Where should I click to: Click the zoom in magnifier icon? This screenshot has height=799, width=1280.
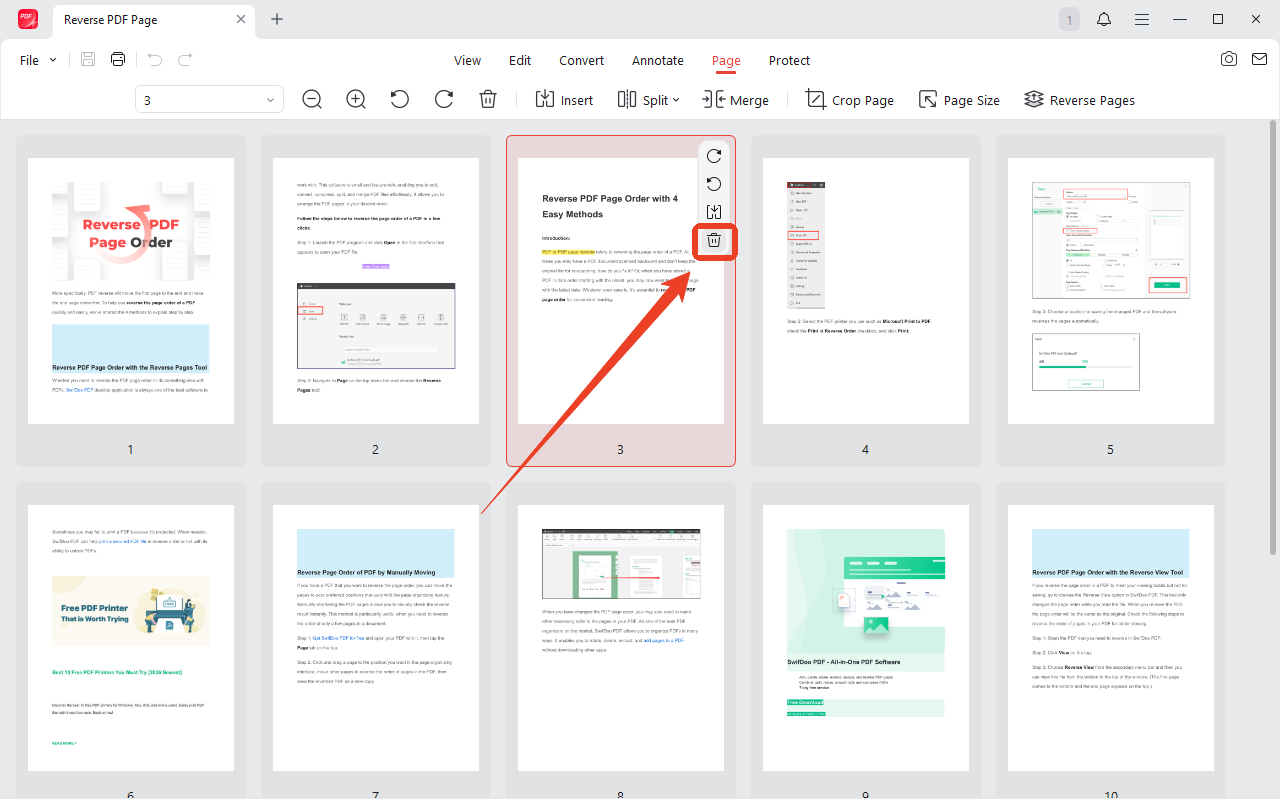pos(356,99)
